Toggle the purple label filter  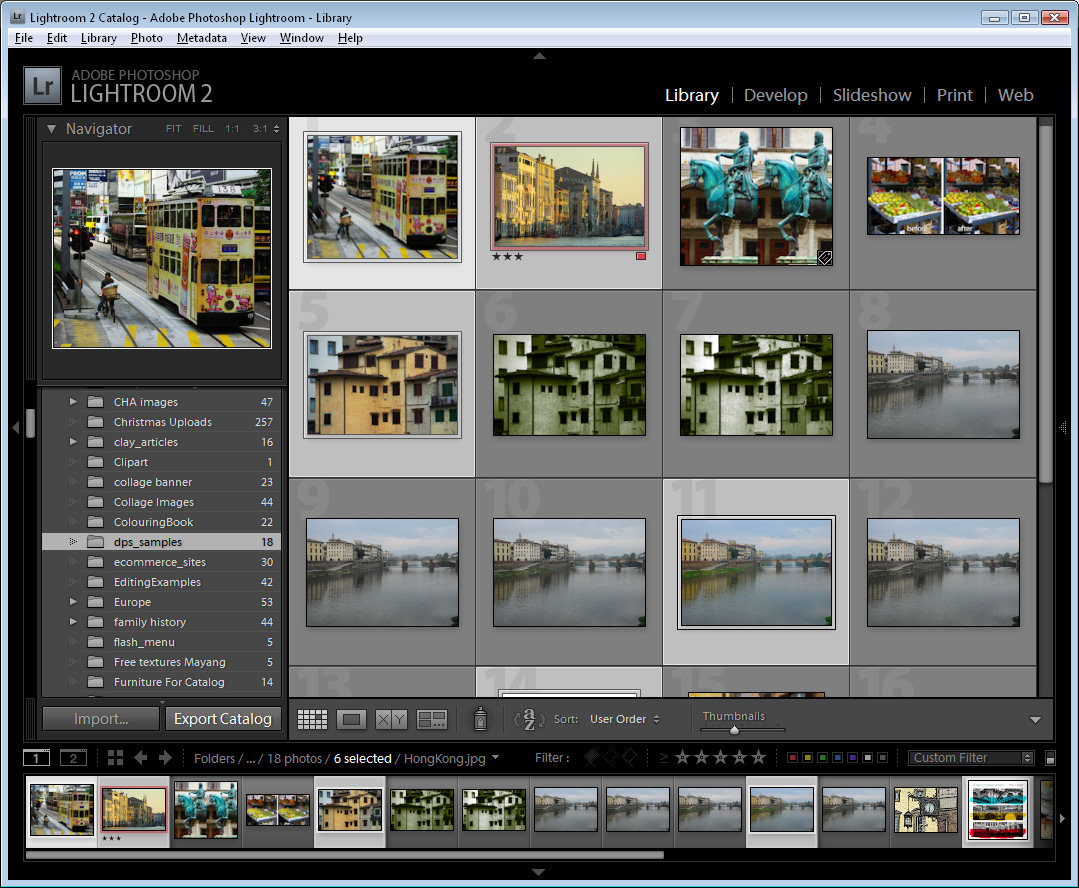pos(853,757)
